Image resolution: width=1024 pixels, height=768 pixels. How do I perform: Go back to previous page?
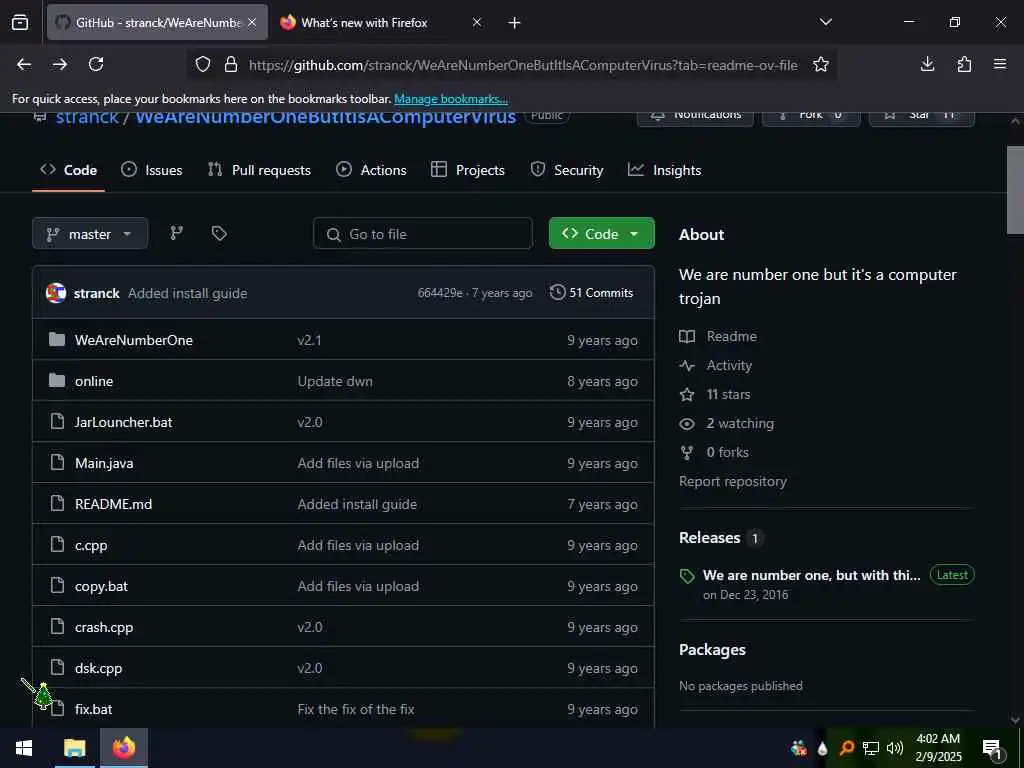pyautogui.click(x=24, y=64)
